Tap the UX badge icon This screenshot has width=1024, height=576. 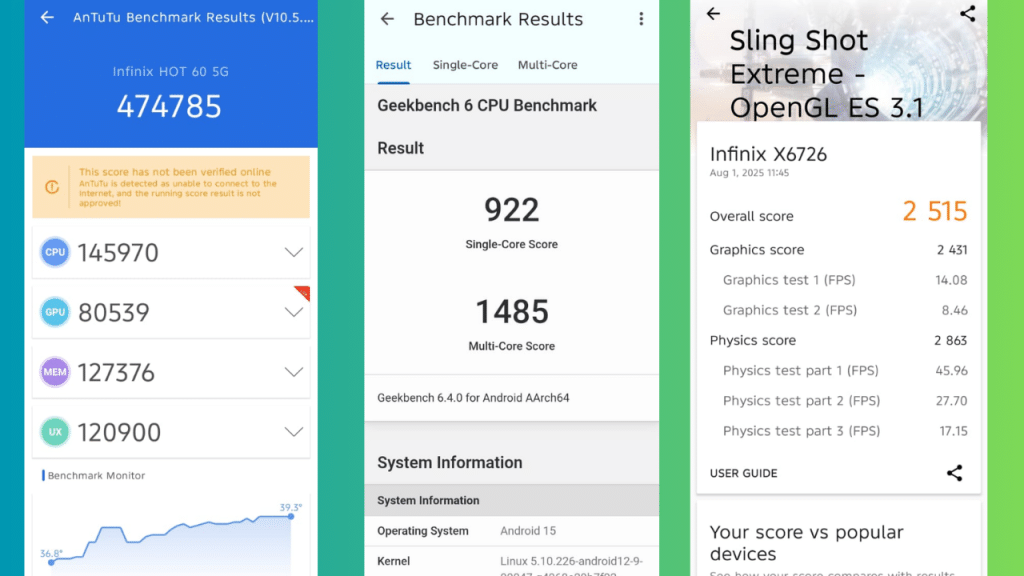coord(55,432)
